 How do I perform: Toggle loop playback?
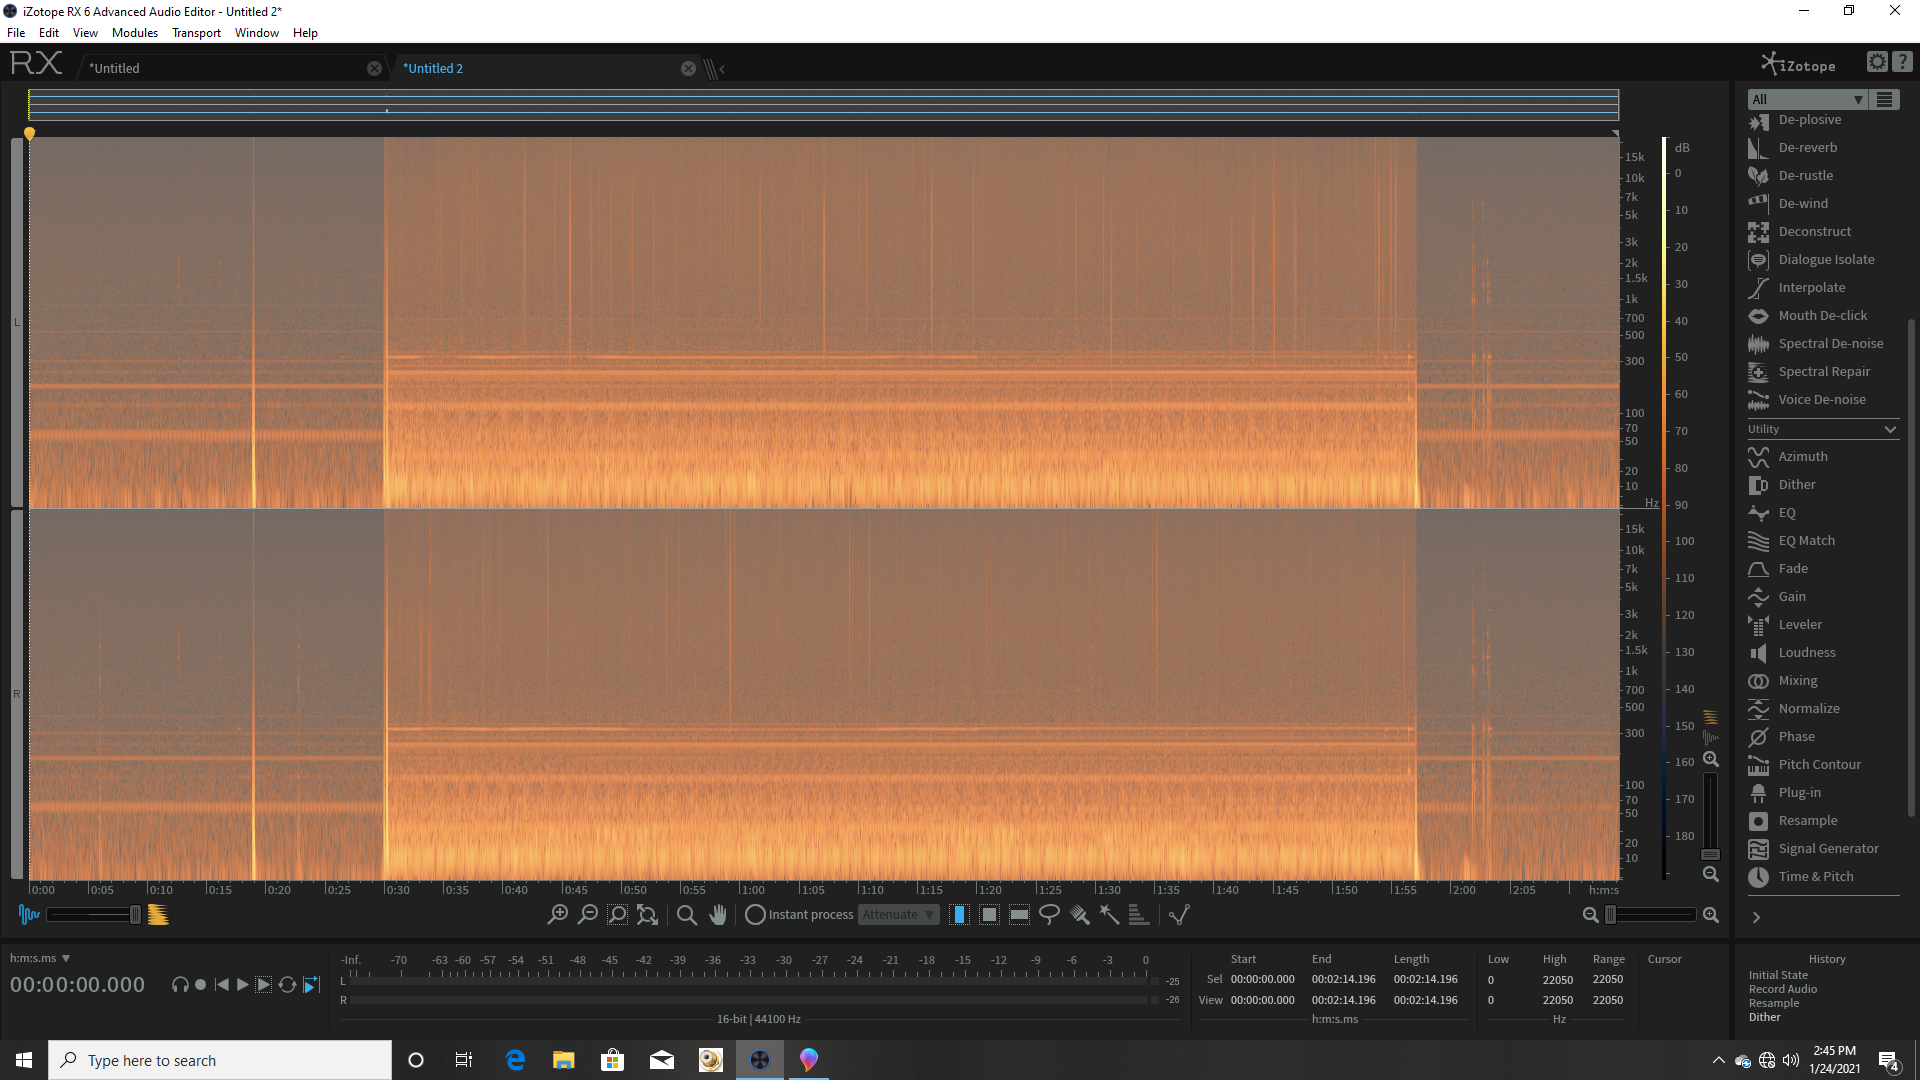[x=287, y=984]
